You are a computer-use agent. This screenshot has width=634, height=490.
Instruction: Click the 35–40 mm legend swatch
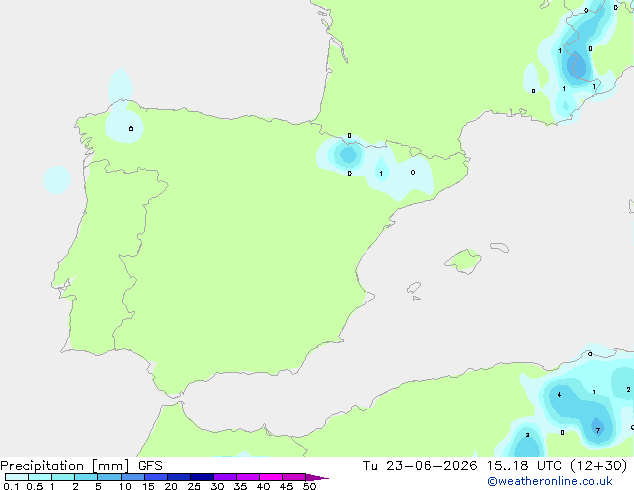coord(248,477)
